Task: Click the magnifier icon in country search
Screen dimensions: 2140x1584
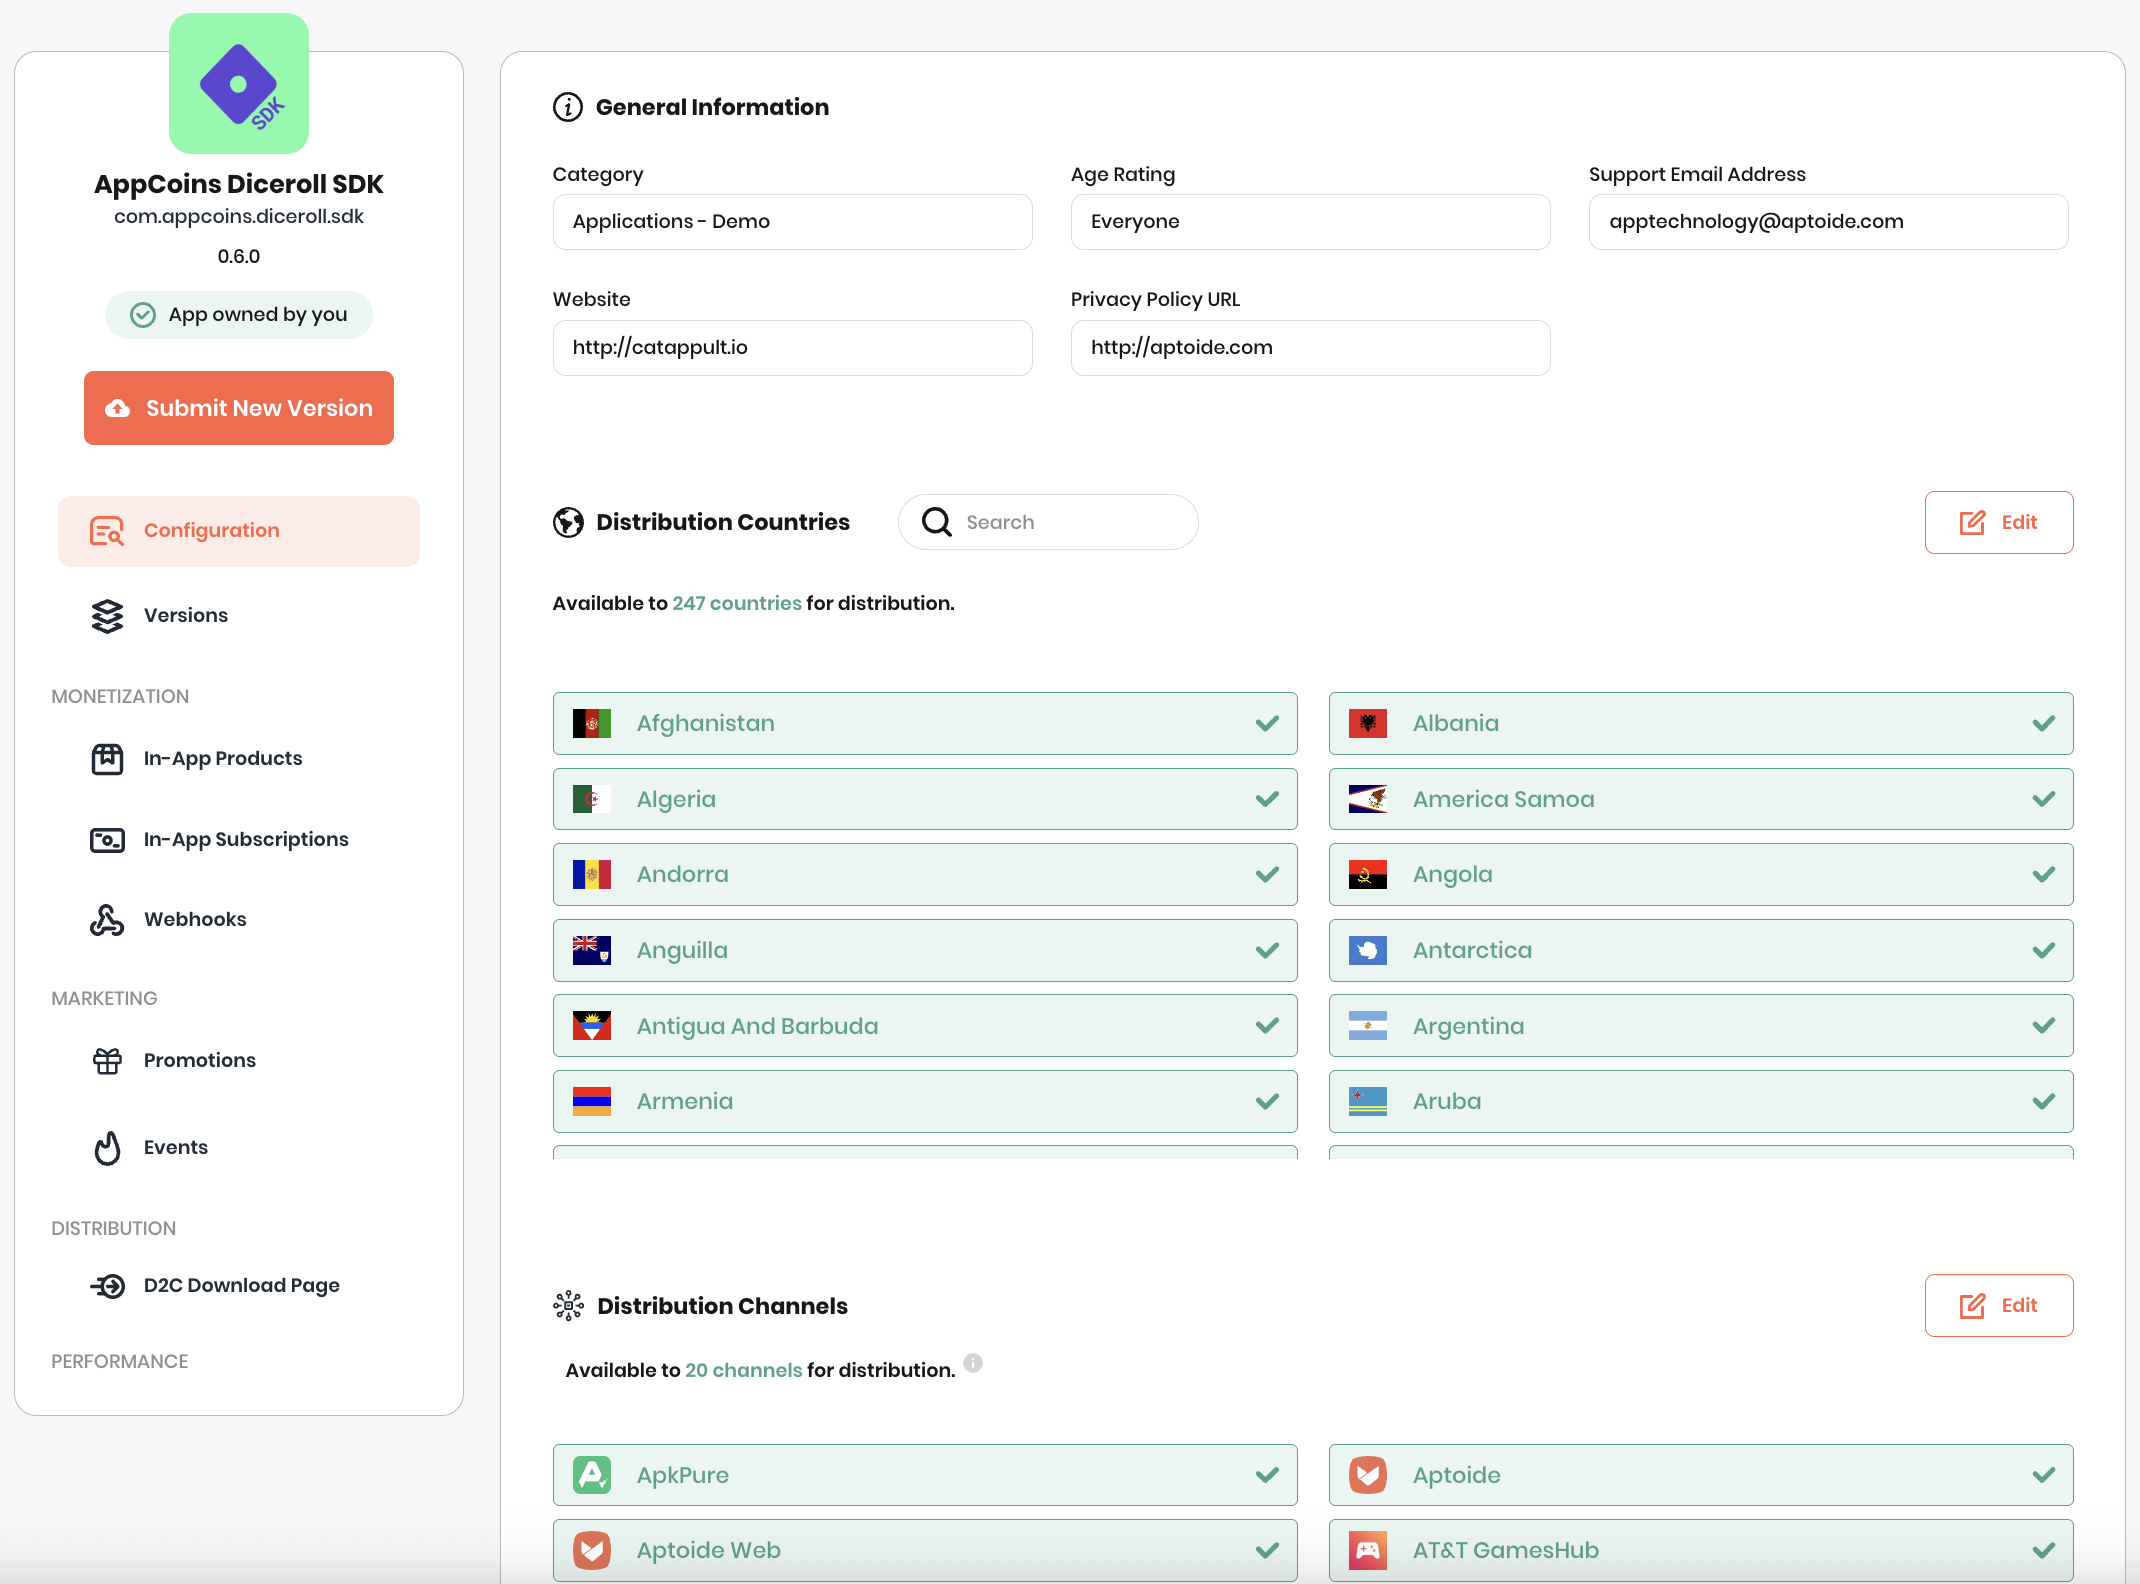Action: point(937,522)
